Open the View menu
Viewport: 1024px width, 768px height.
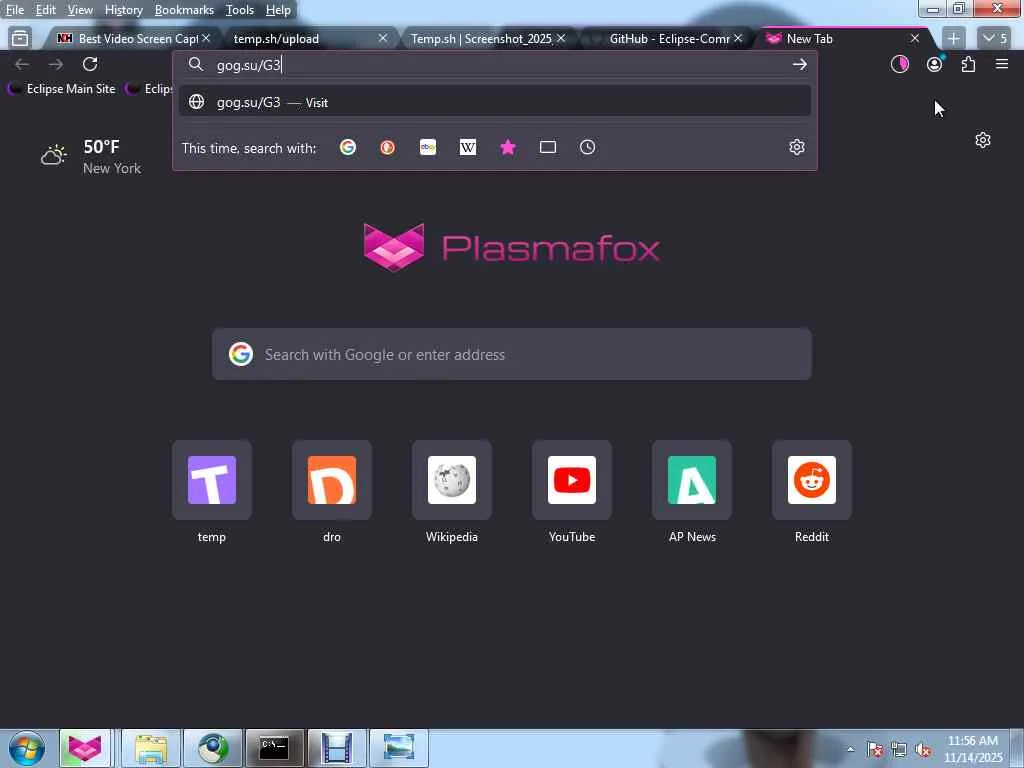[x=80, y=10]
